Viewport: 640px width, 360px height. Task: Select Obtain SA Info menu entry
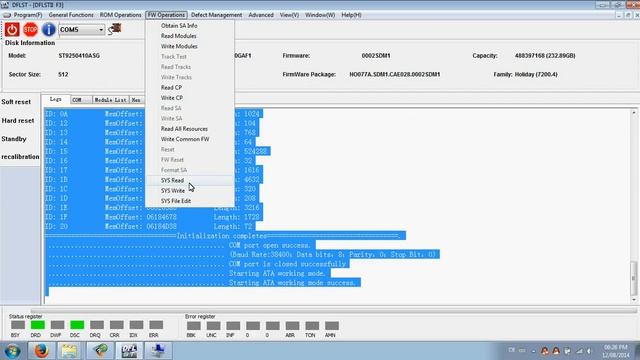[x=190, y=26]
